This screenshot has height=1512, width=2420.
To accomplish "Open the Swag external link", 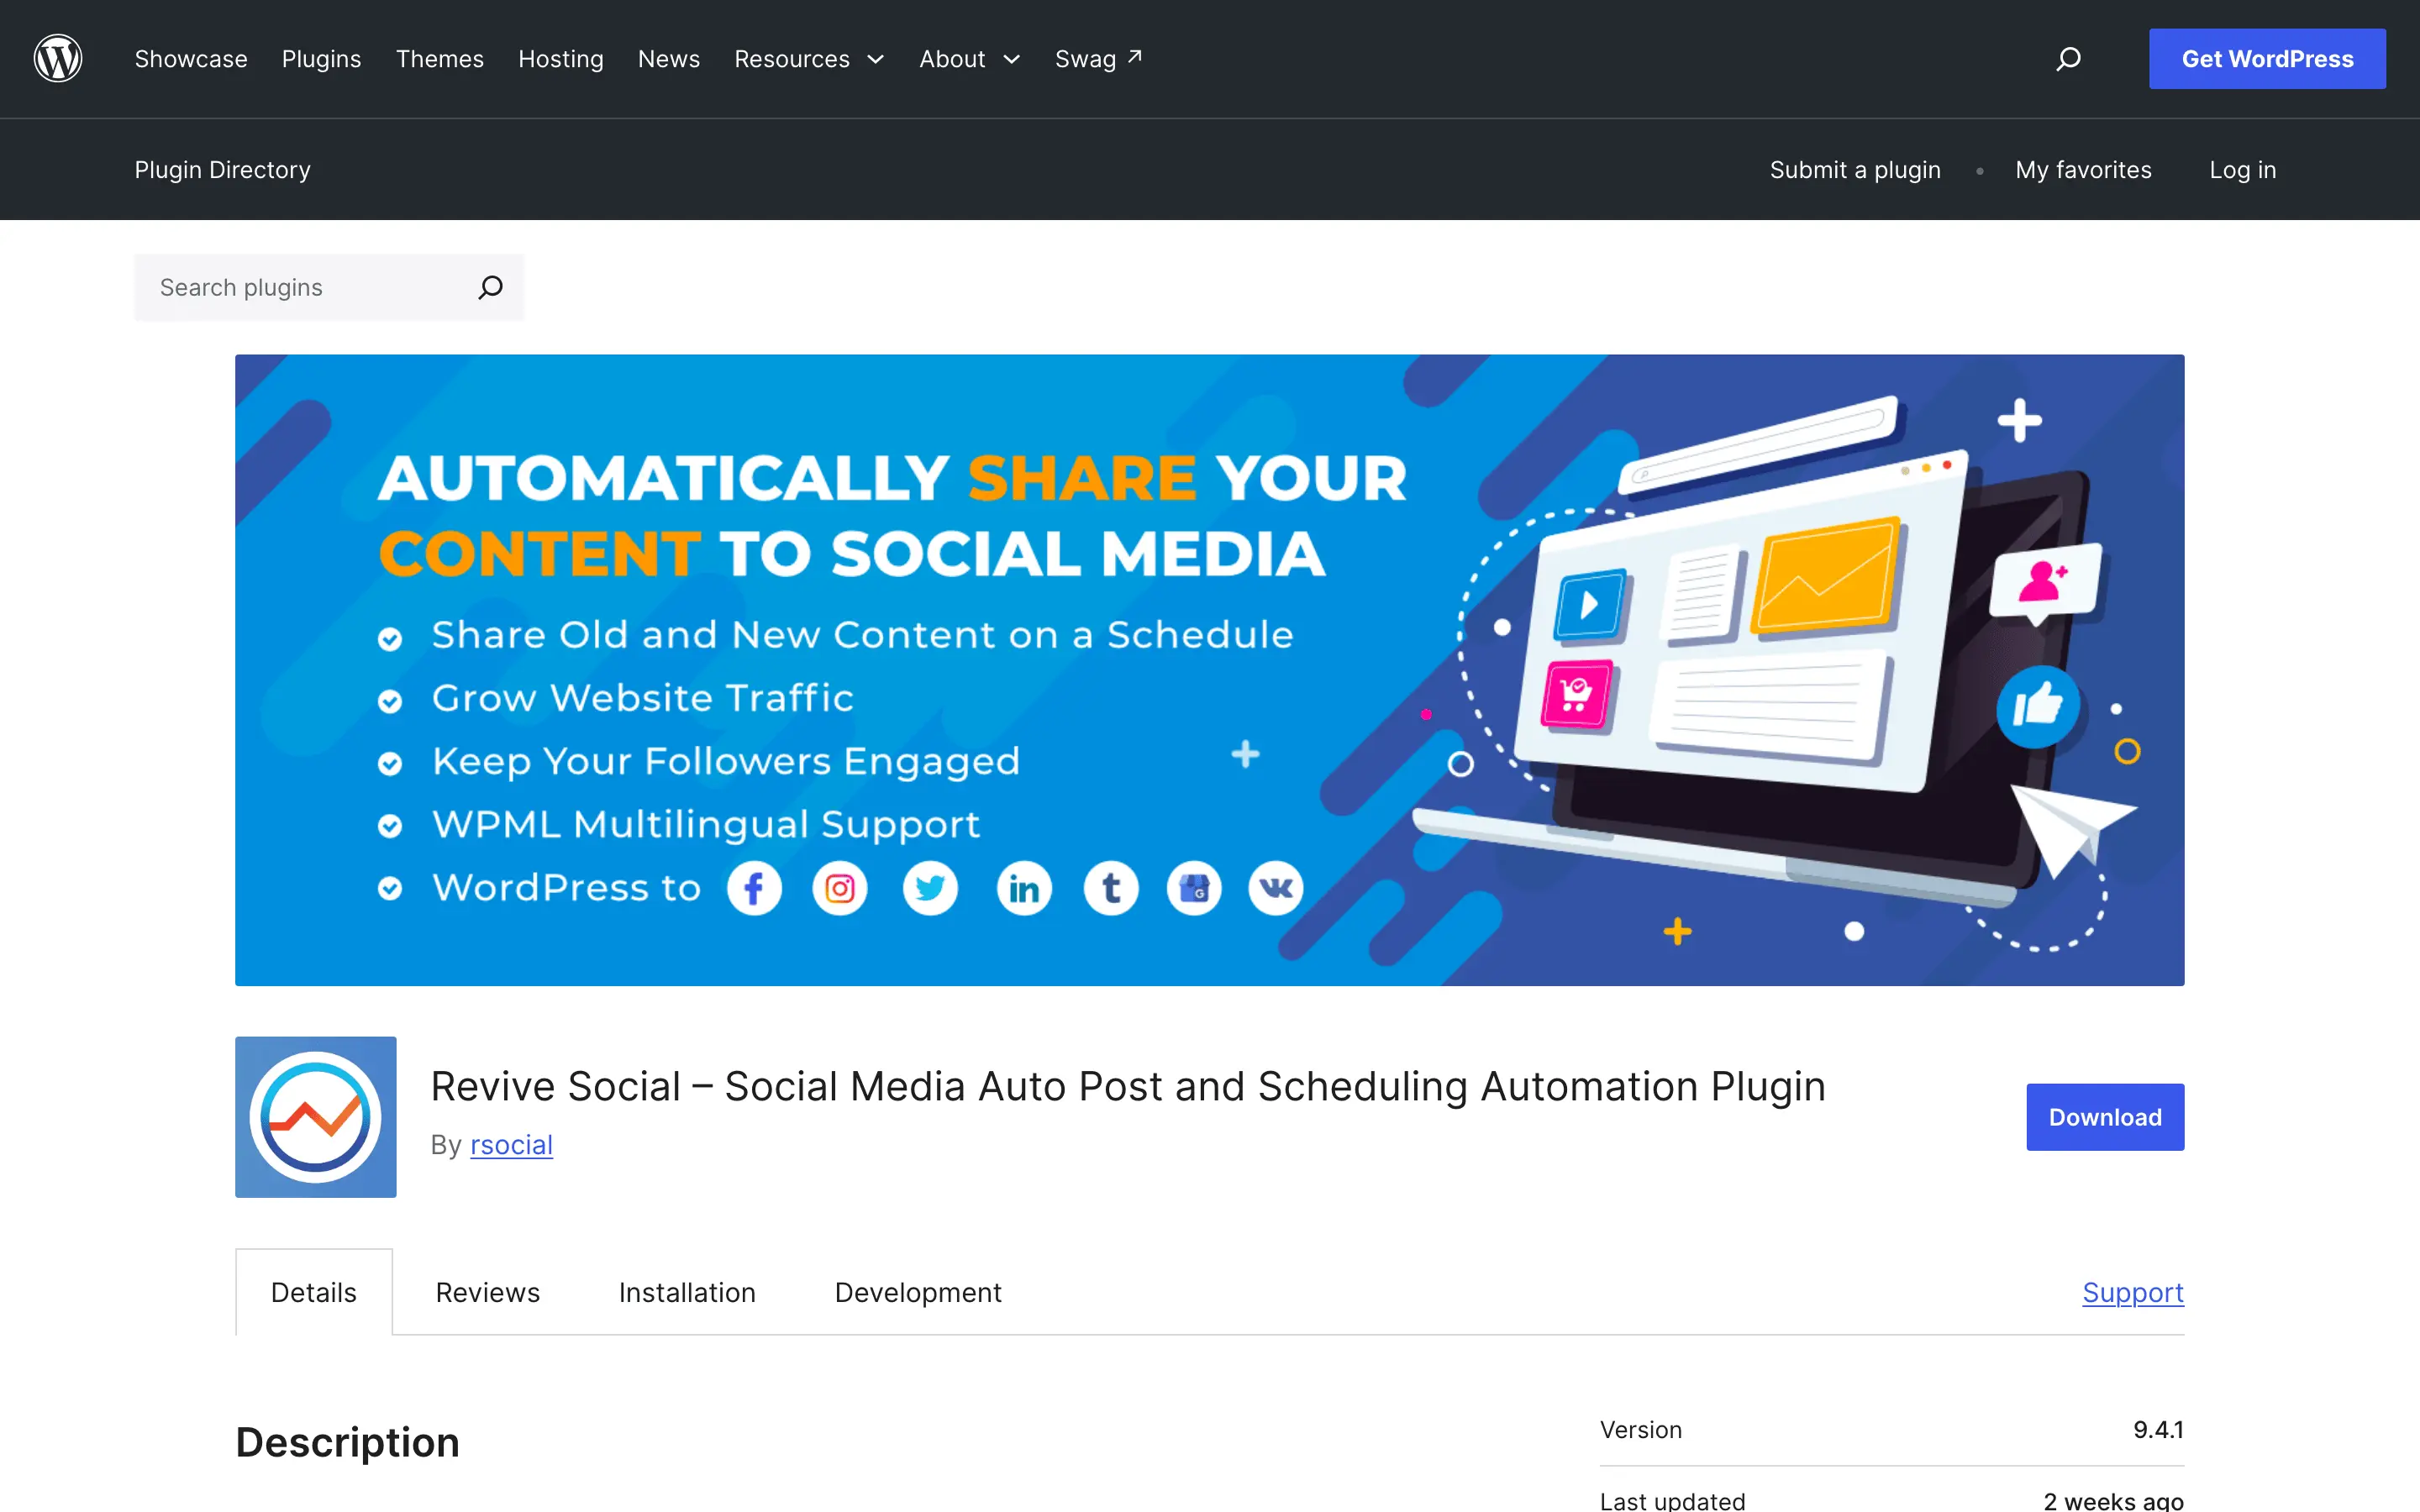I will click(x=1098, y=59).
